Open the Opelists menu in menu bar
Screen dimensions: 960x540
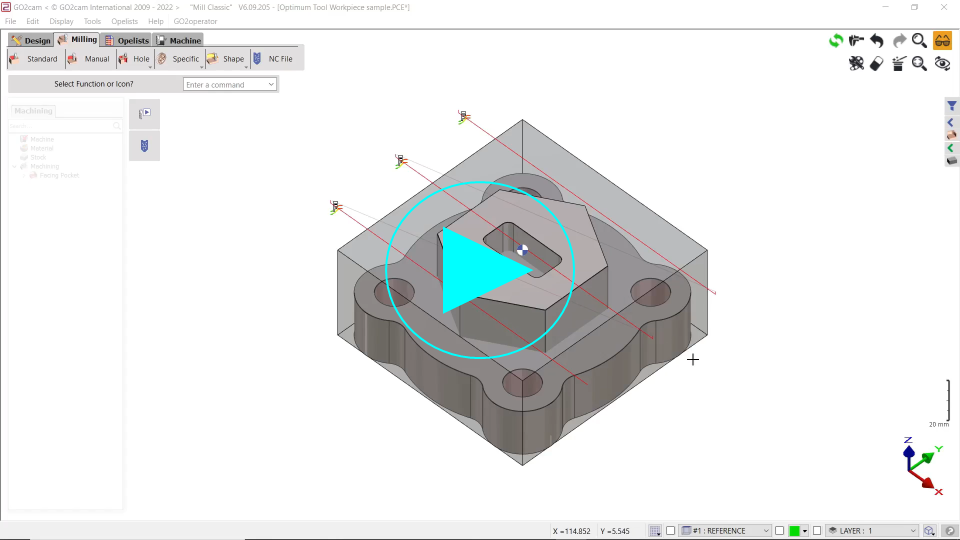click(x=125, y=21)
